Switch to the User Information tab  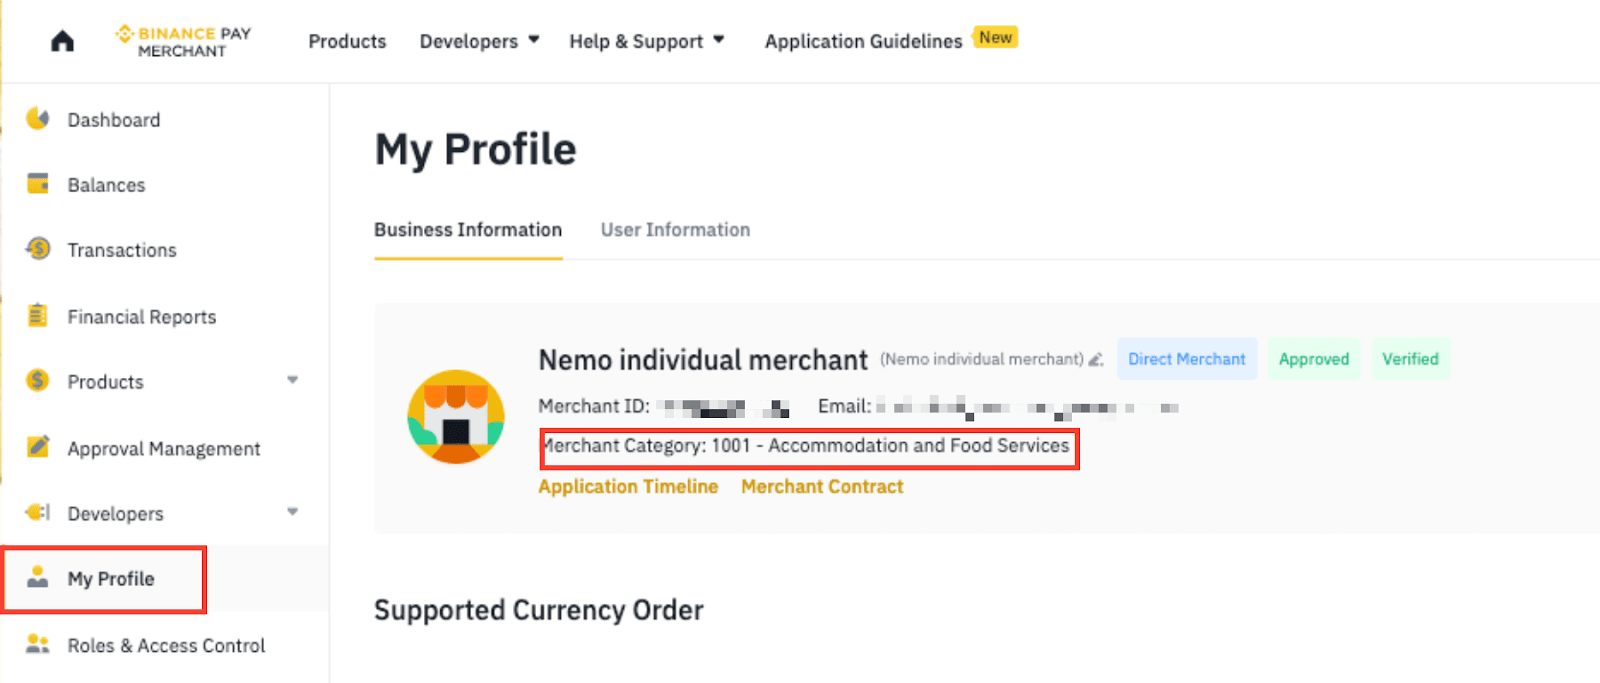pyautogui.click(x=675, y=230)
